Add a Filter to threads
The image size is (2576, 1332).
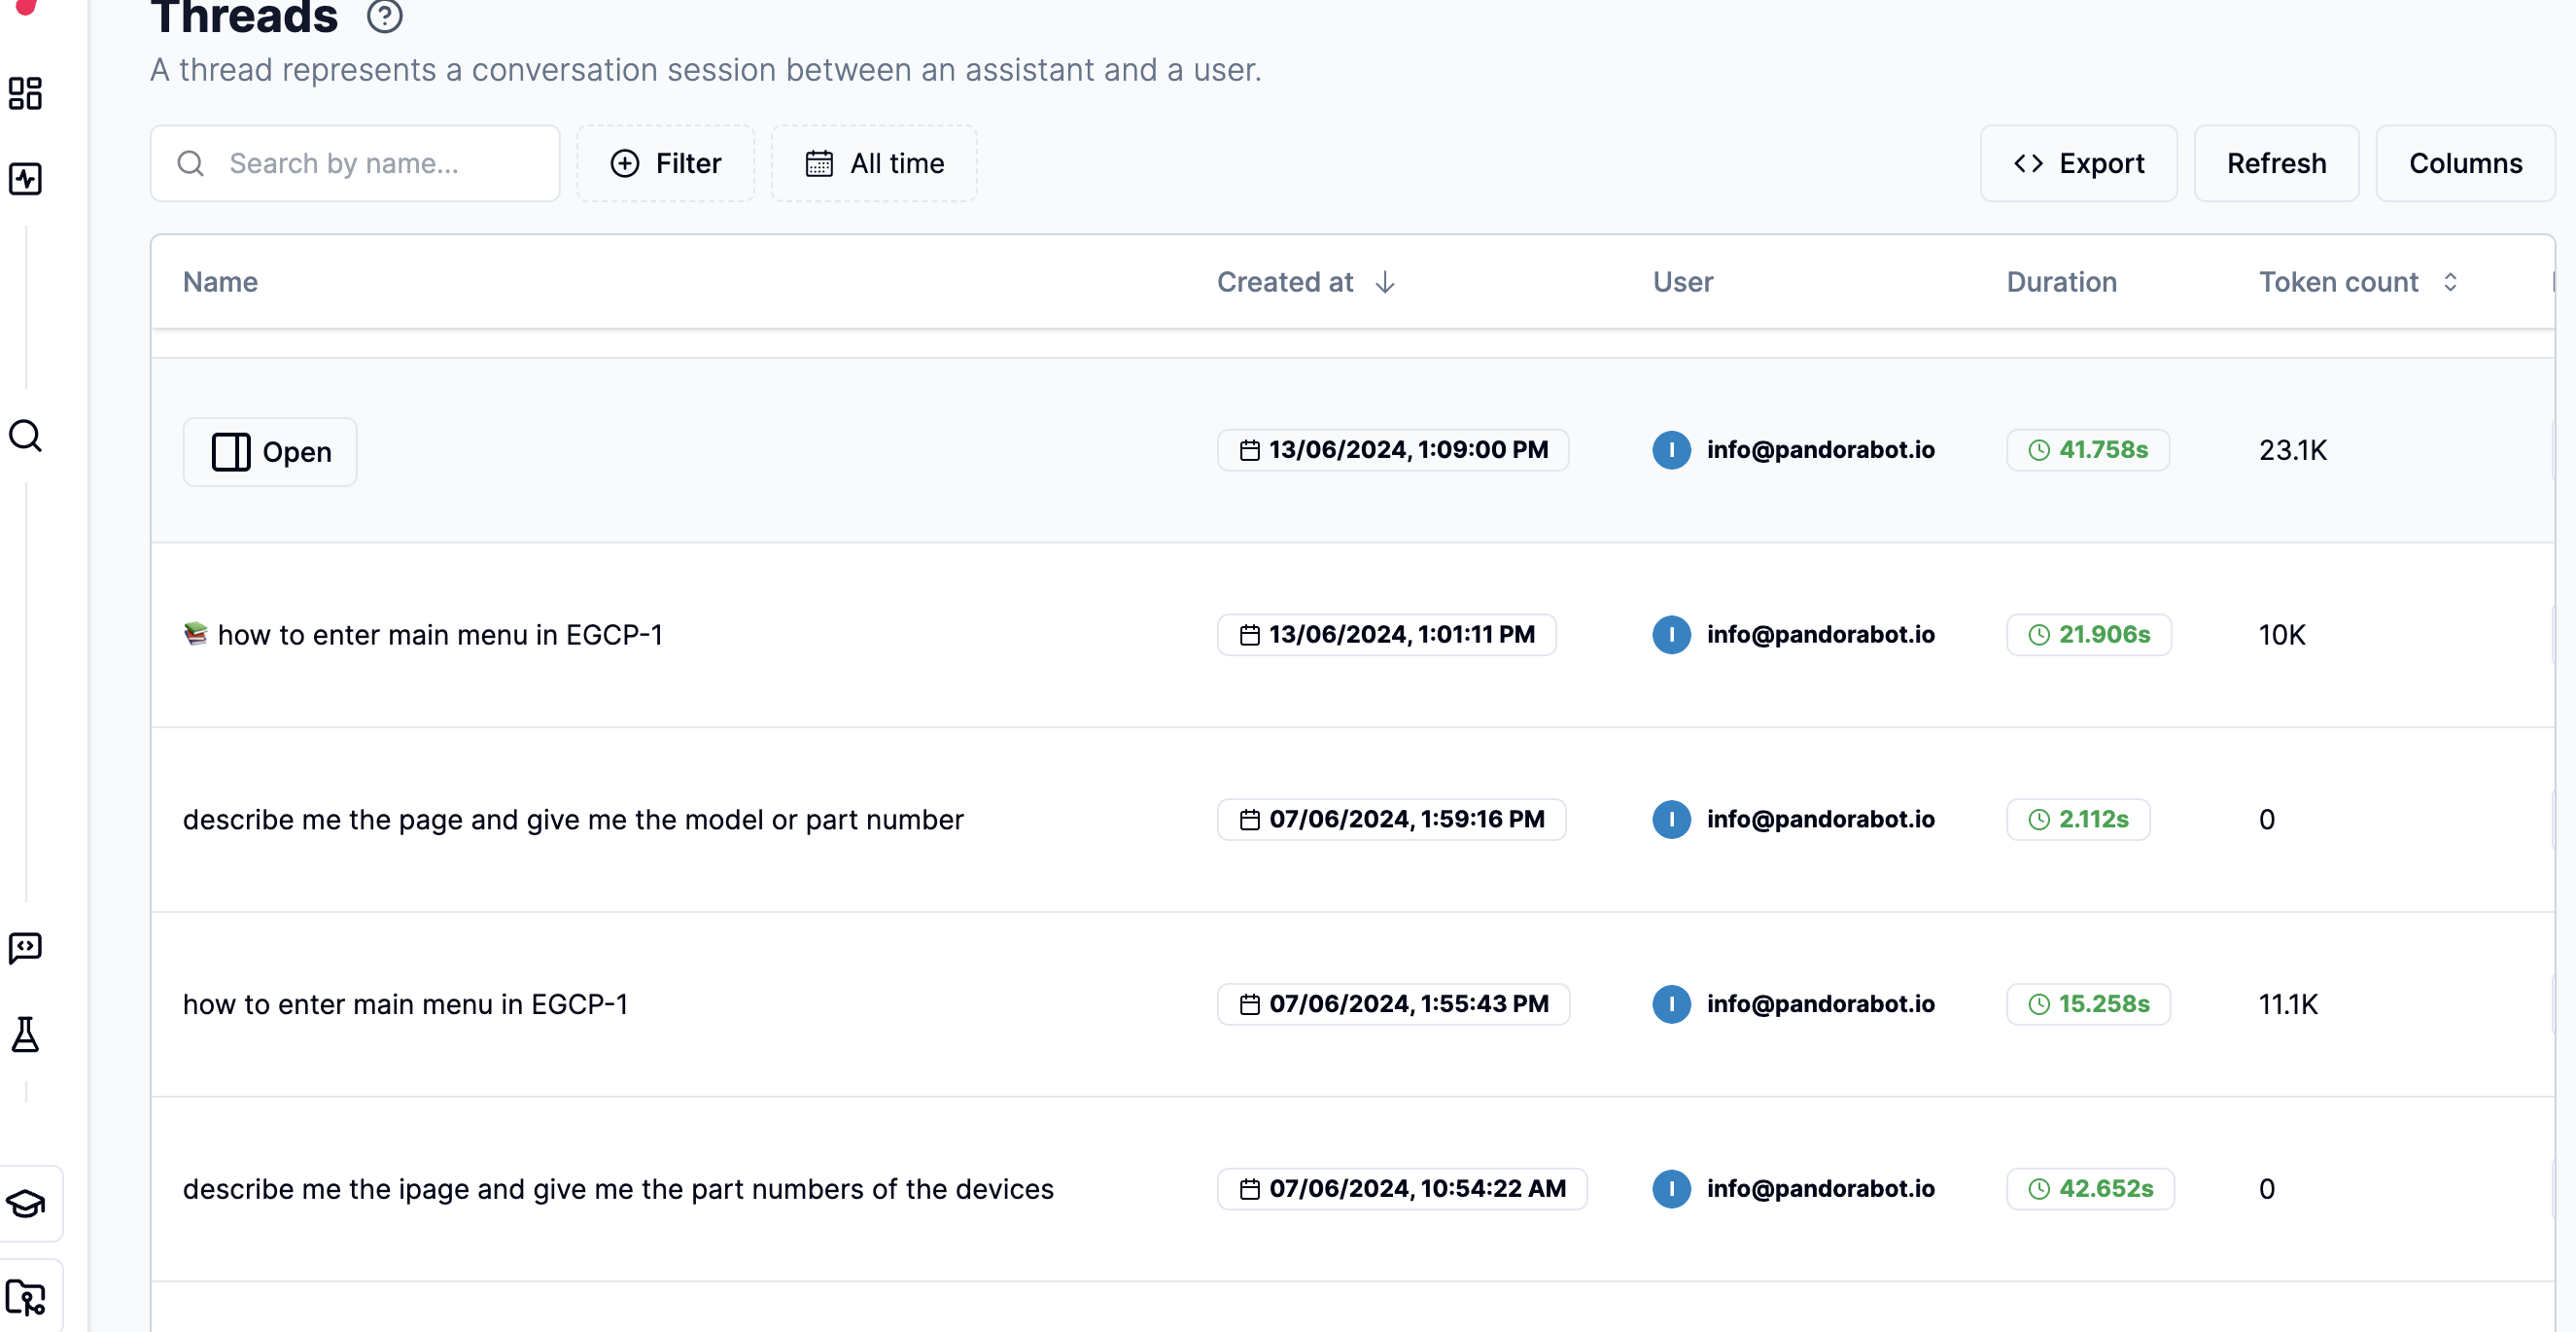coord(665,163)
